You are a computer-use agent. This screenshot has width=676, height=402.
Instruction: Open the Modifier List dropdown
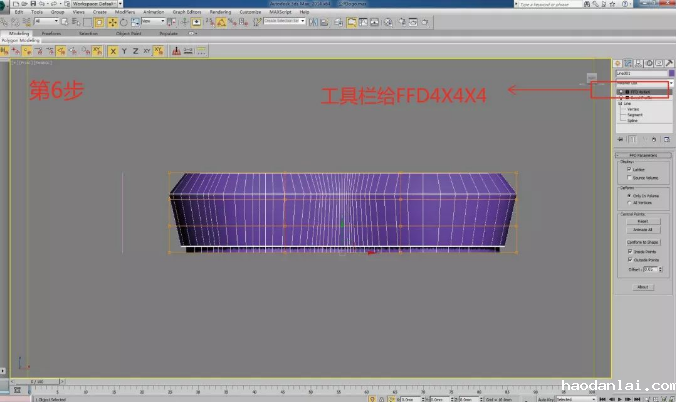[x=645, y=83]
